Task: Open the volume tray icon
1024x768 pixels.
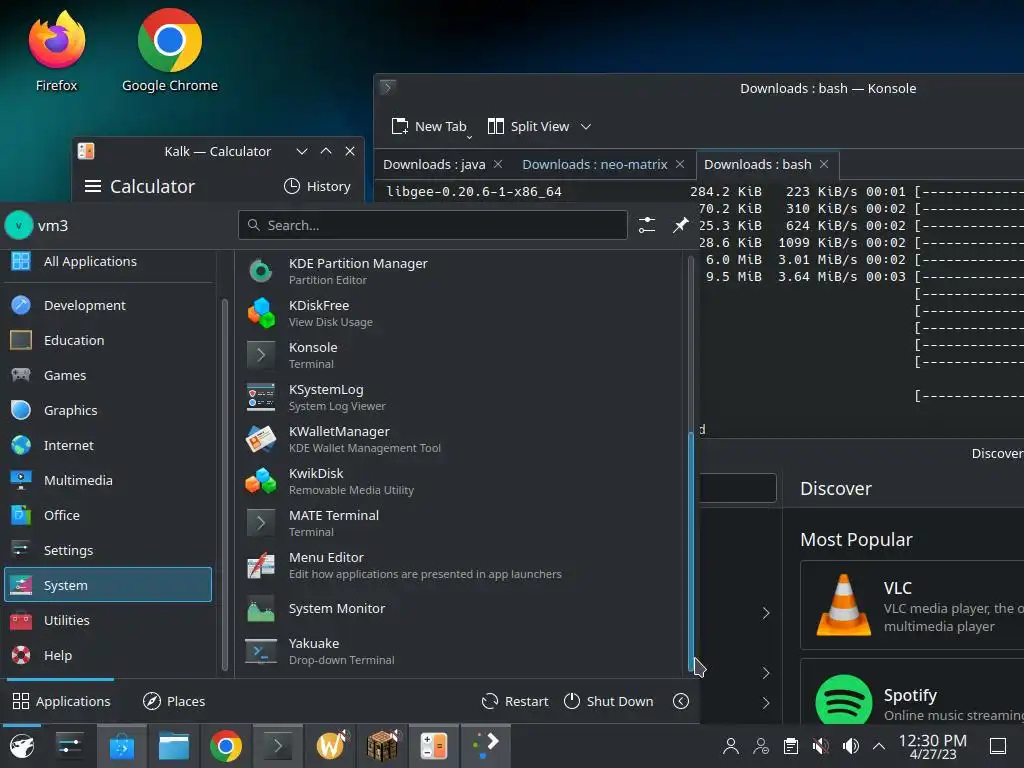Action: pyautogui.click(x=850, y=746)
